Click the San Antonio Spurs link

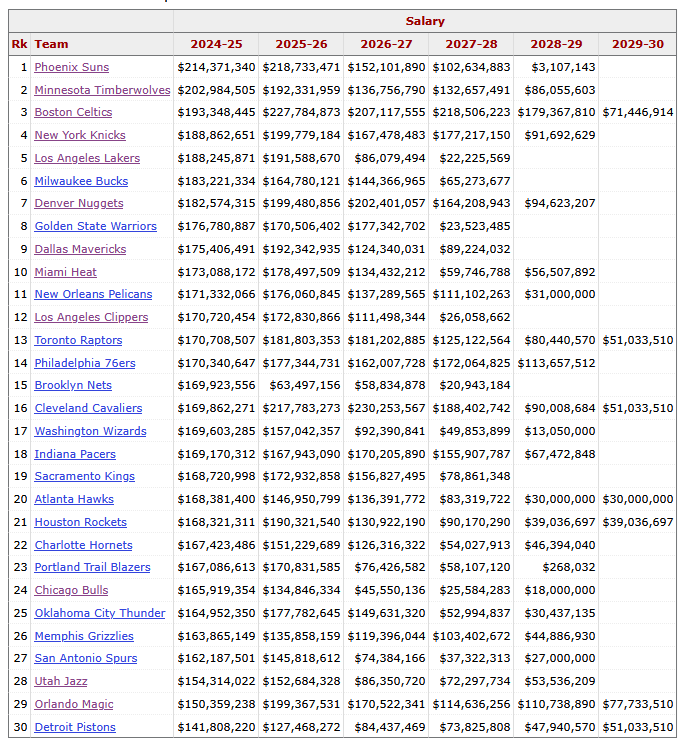tap(86, 658)
